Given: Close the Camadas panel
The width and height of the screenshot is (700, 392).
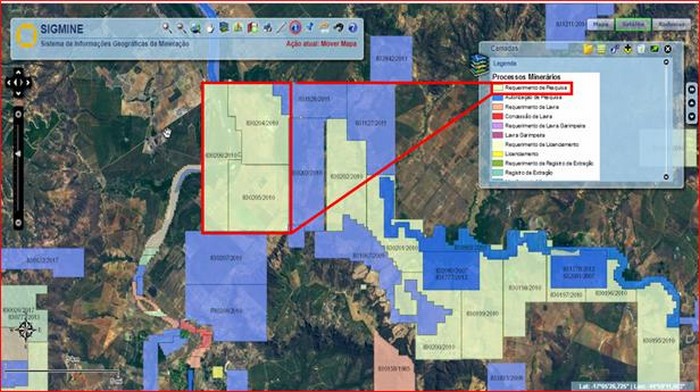Looking at the screenshot, I should (x=668, y=49).
